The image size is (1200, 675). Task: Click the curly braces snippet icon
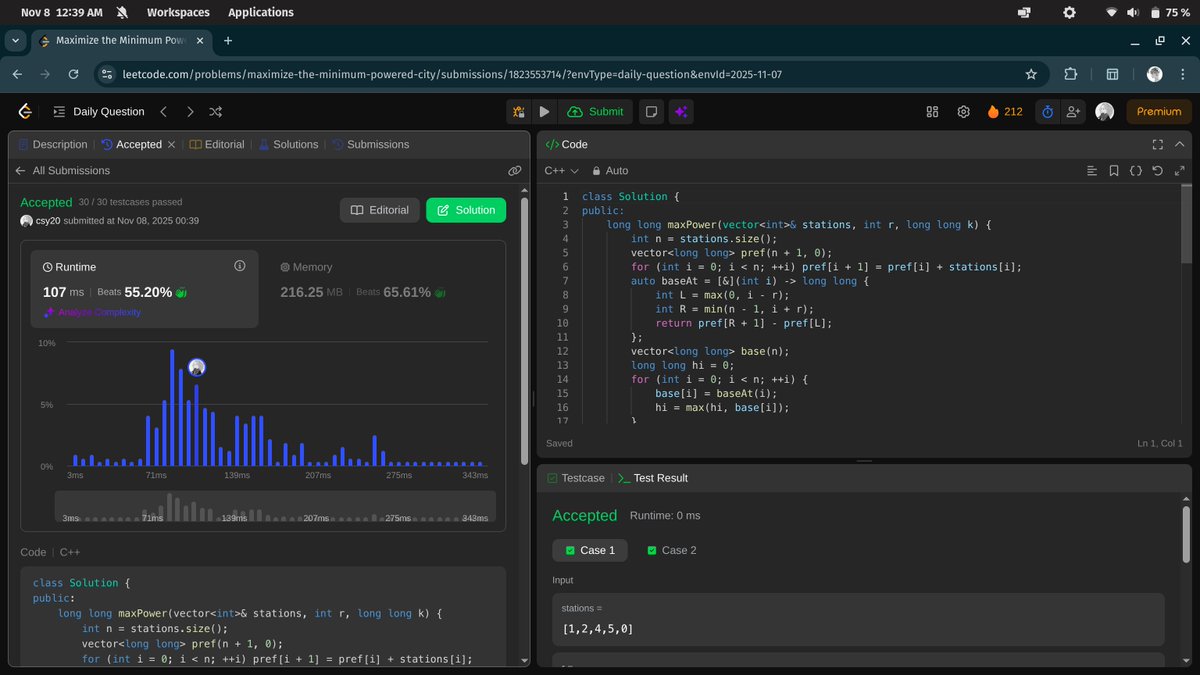(x=1136, y=171)
